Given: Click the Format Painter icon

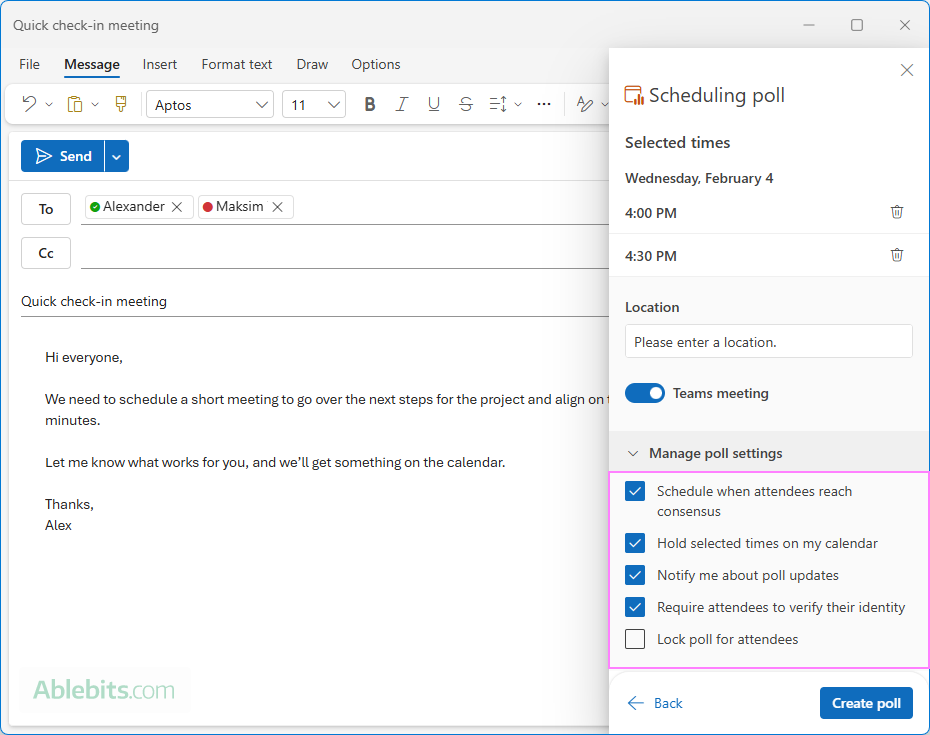Looking at the screenshot, I should pos(120,104).
